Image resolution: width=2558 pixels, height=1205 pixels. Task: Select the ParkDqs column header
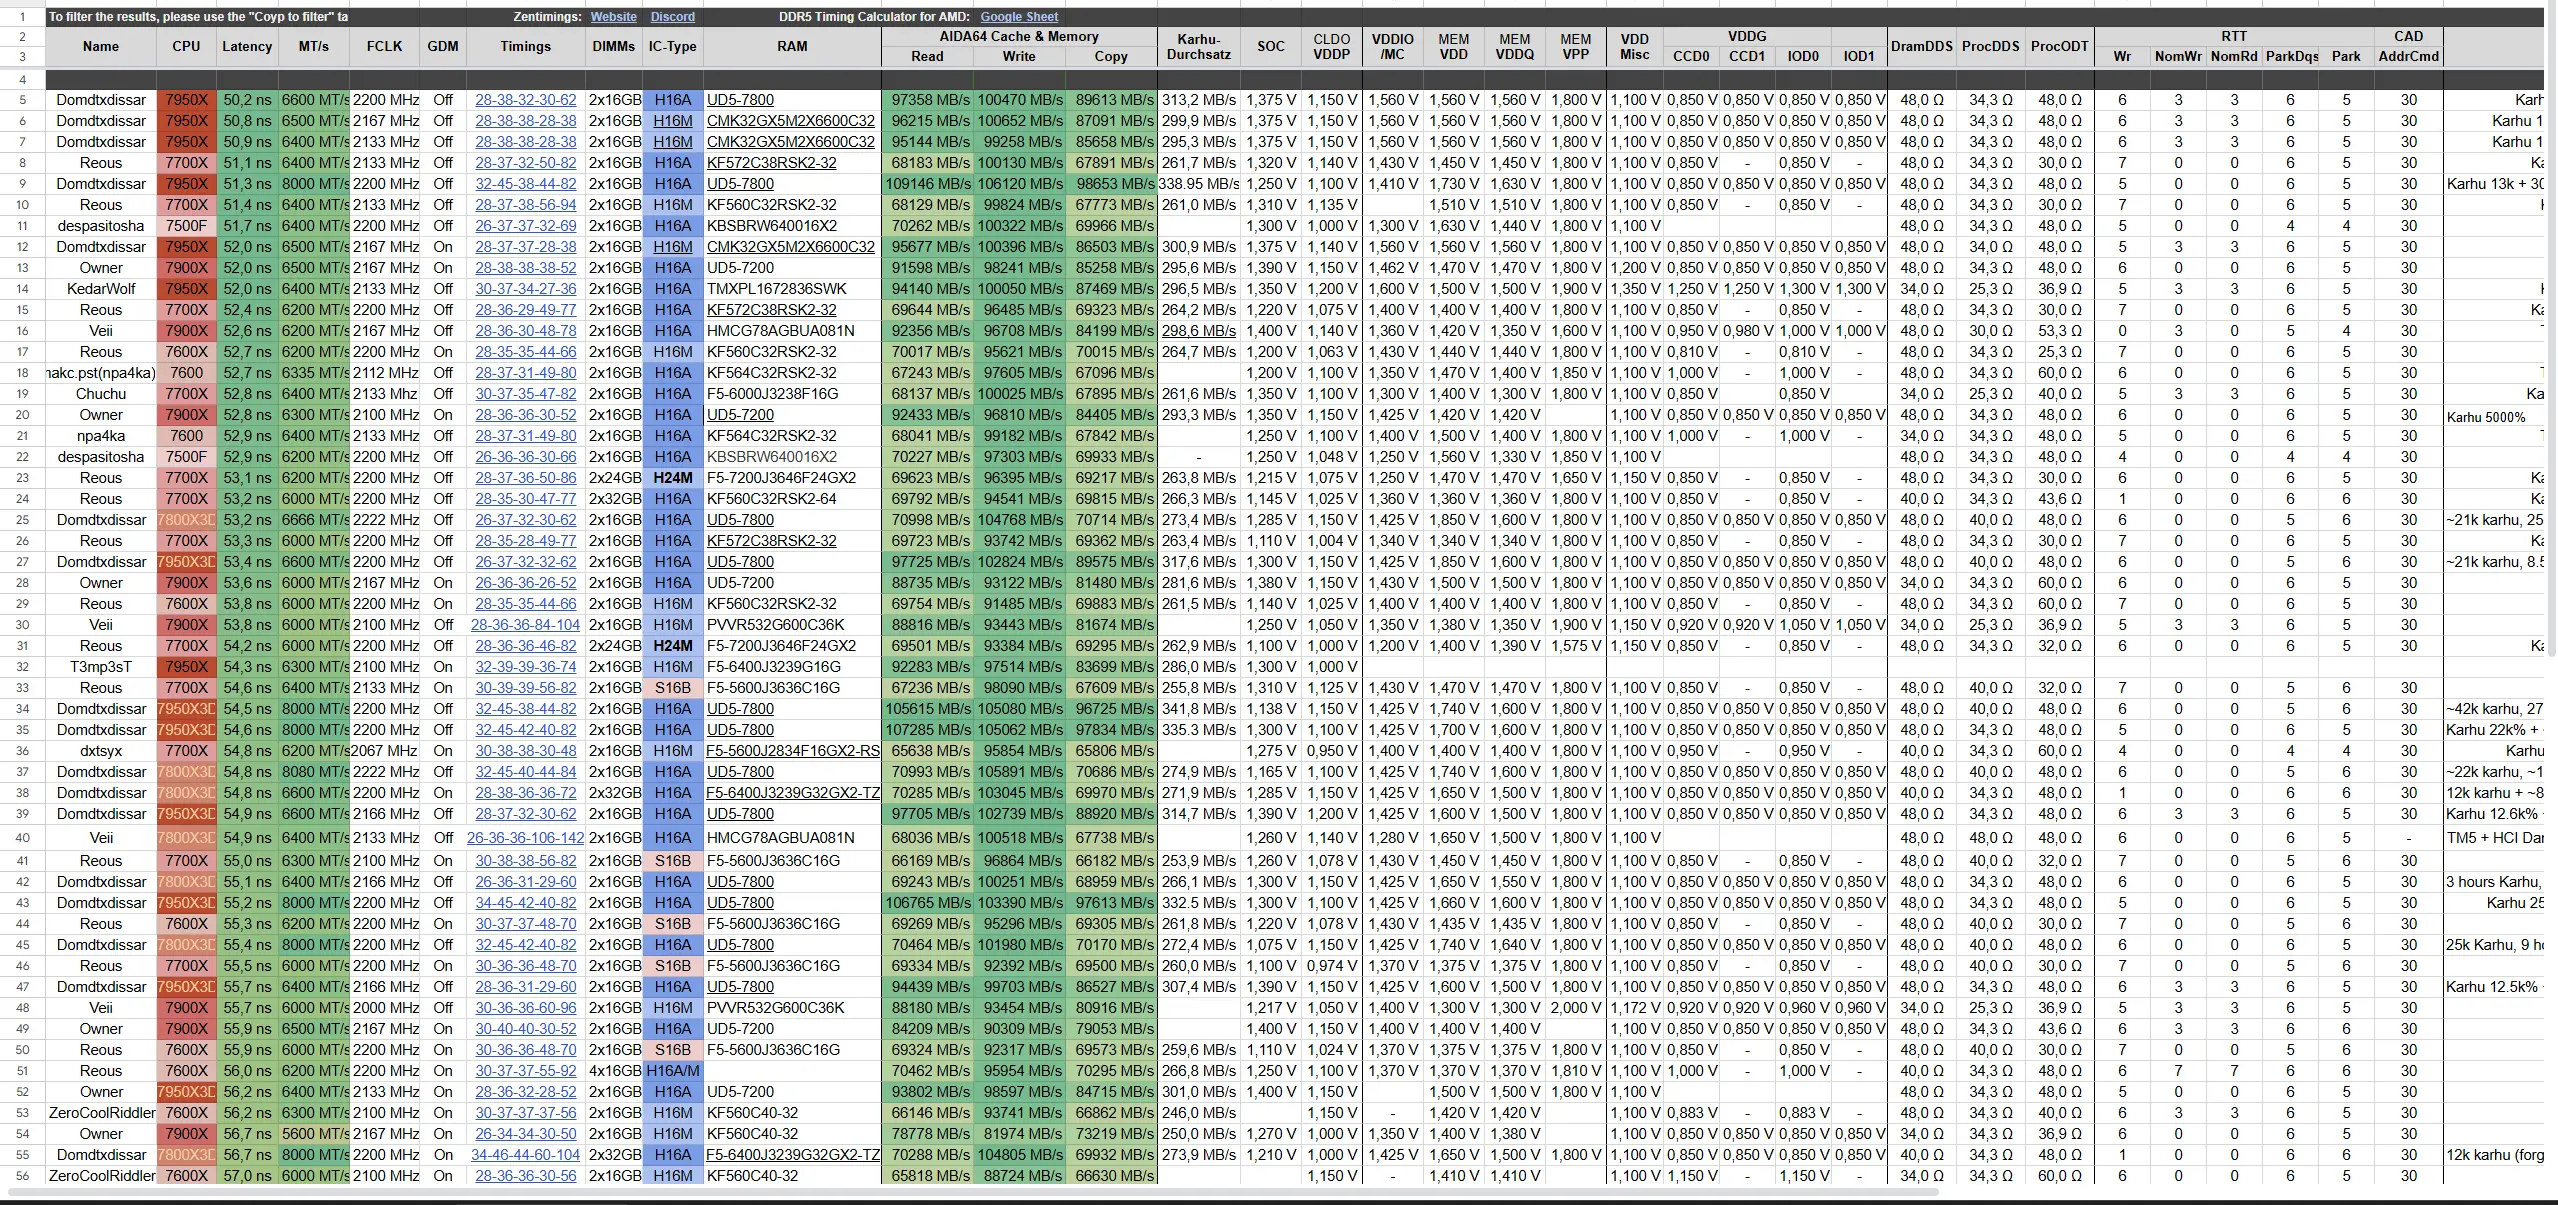(2291, 56)
